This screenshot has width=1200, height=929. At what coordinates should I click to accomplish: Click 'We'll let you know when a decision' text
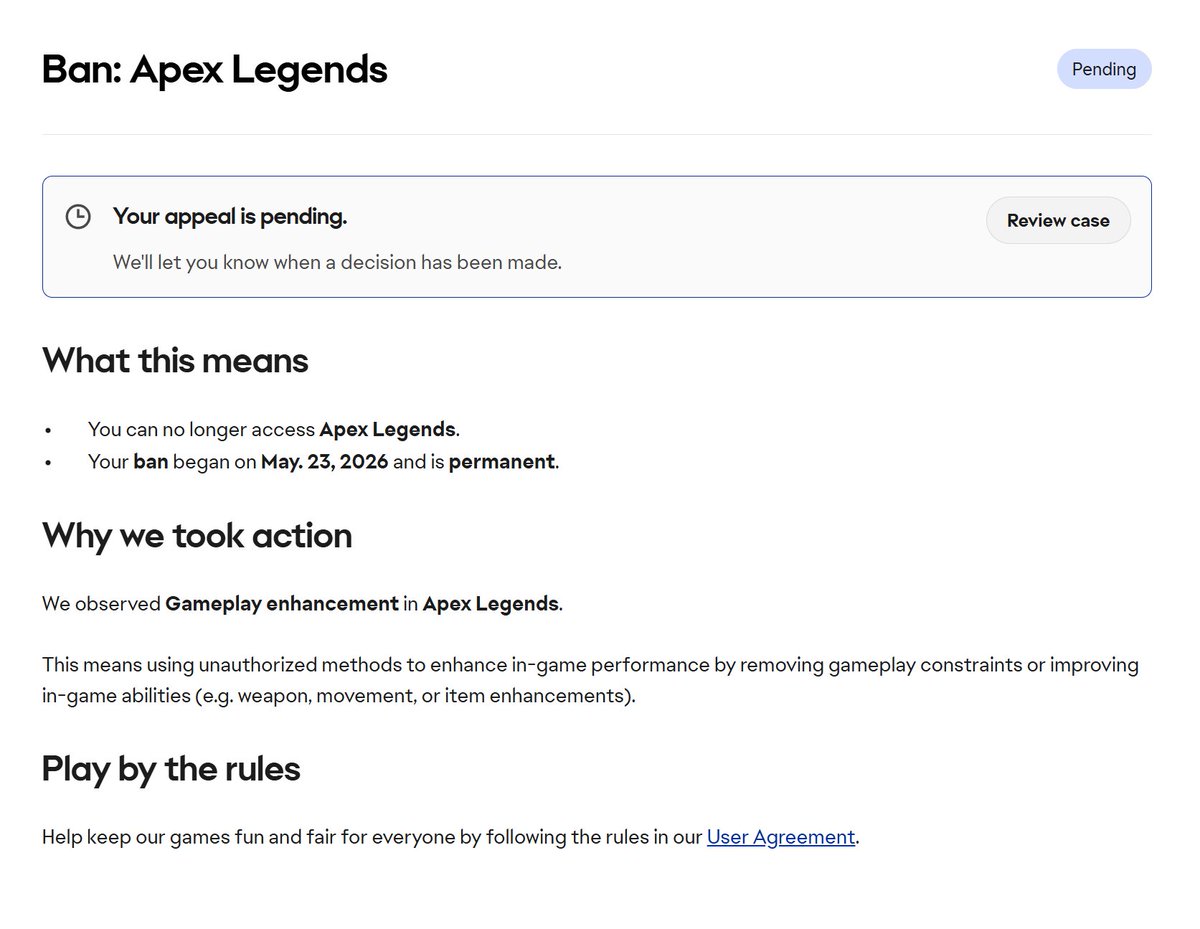point(337,263)
